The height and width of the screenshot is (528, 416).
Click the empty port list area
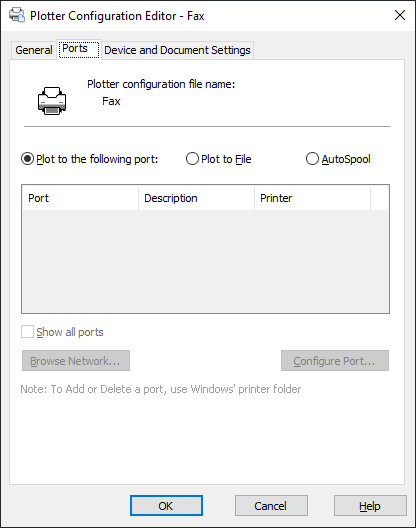tap(205, 261)
